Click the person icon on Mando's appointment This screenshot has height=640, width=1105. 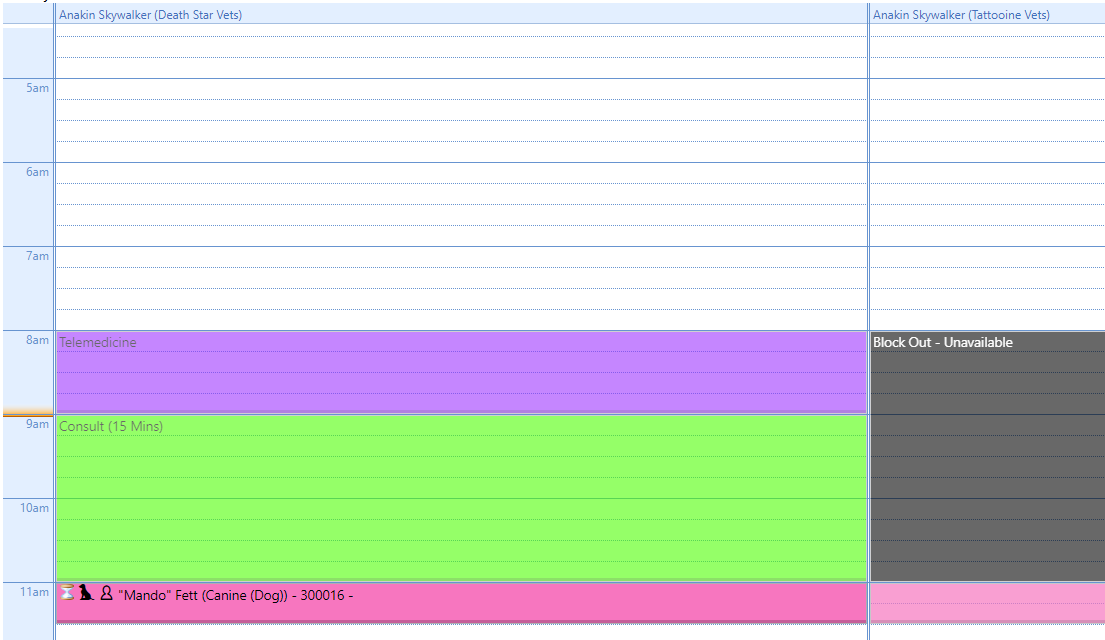tap(106, 593)
